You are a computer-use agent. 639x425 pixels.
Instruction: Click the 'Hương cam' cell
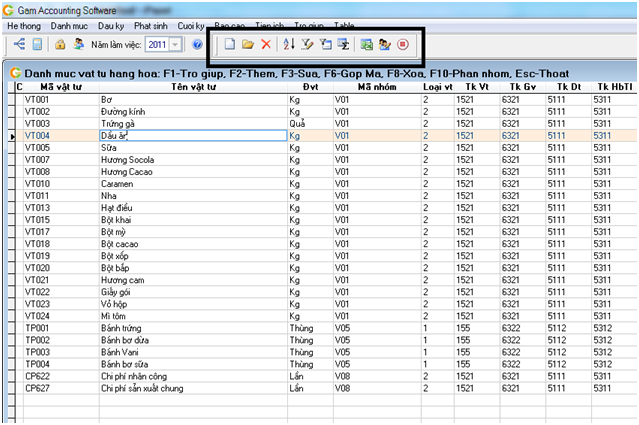tap(194, 280)
